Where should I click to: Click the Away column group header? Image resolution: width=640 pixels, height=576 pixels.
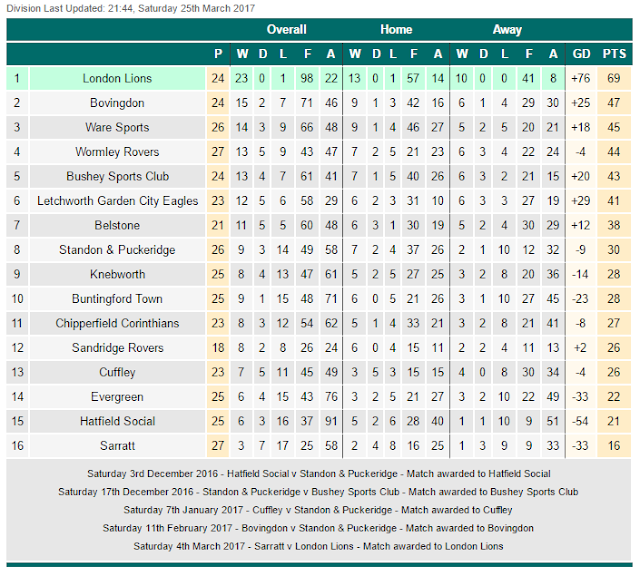(507, 30)
